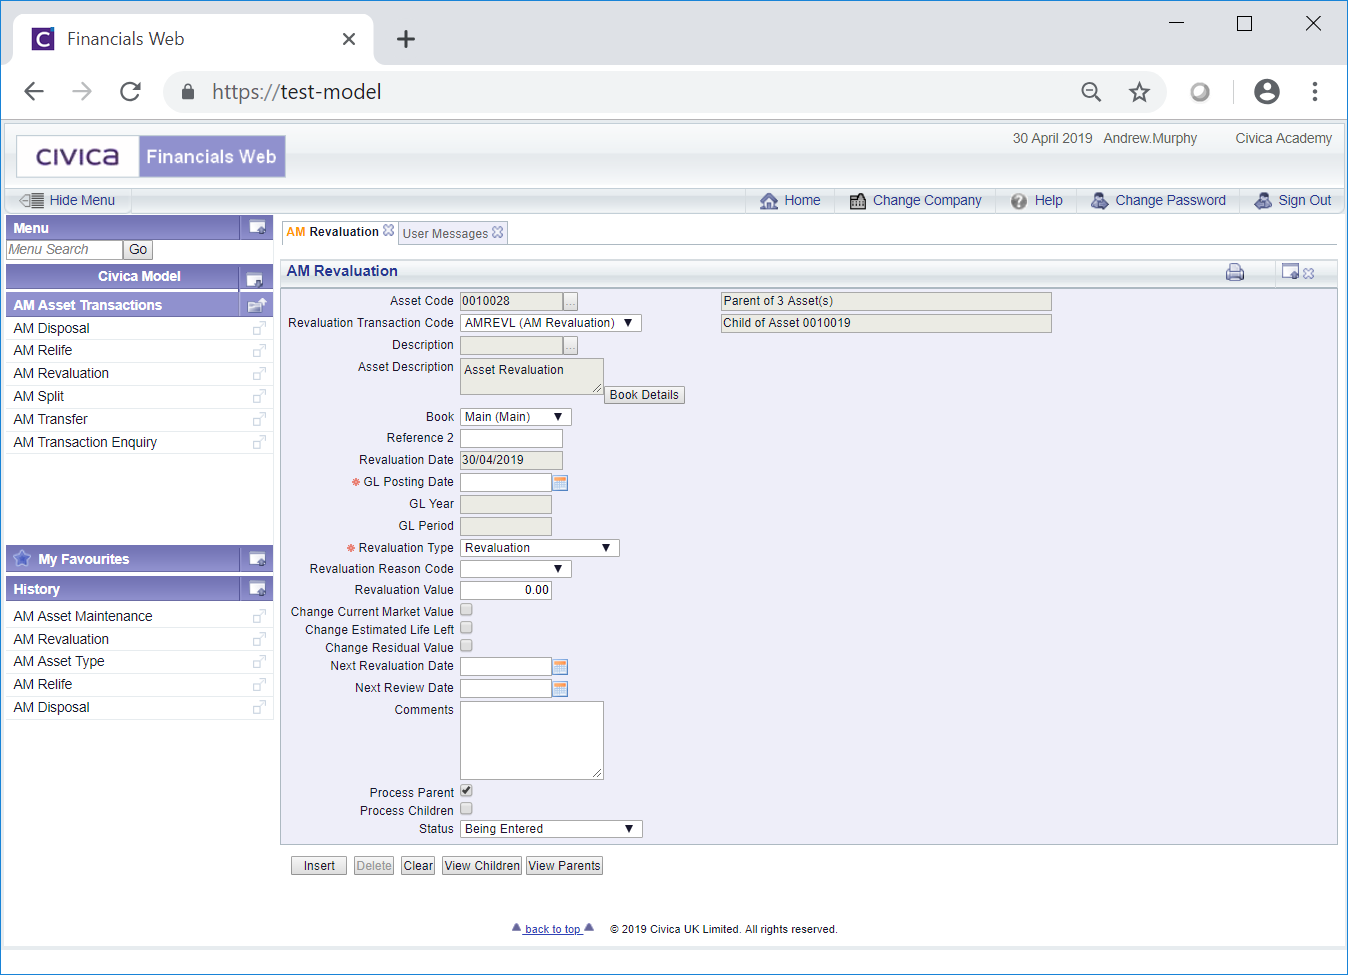Open the Book dropdown
The image size is (1348, 975).
(515, 417)
